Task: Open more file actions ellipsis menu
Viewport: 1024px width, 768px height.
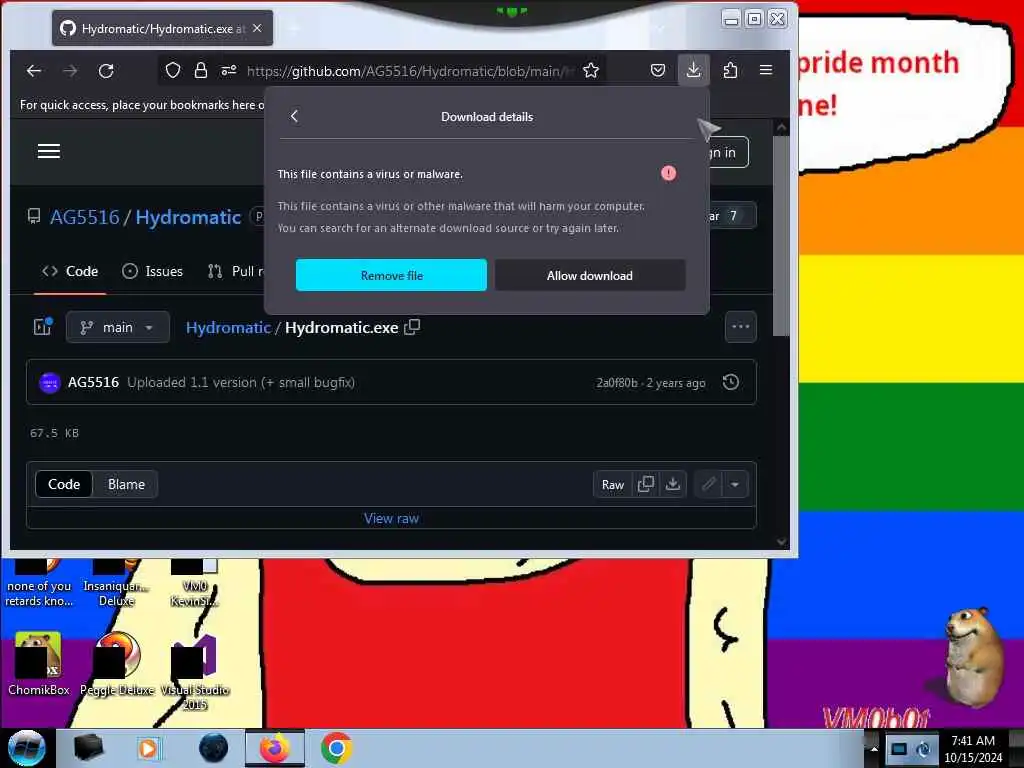Action: [x=741, y=327]
